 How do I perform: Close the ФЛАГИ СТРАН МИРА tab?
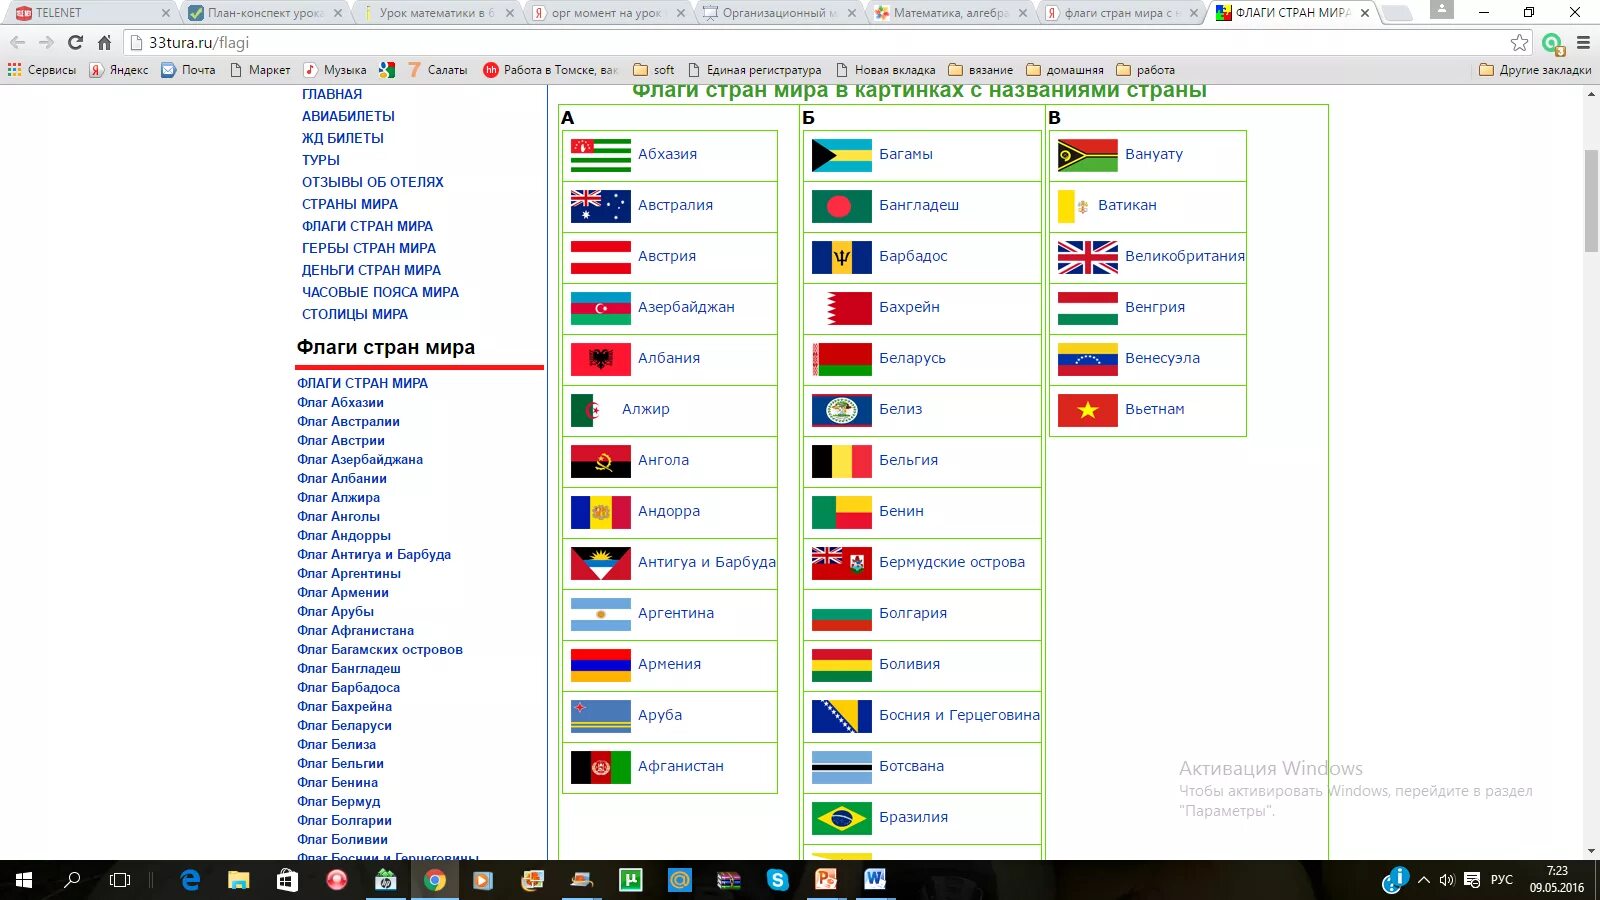click(x=1365, y=13)
